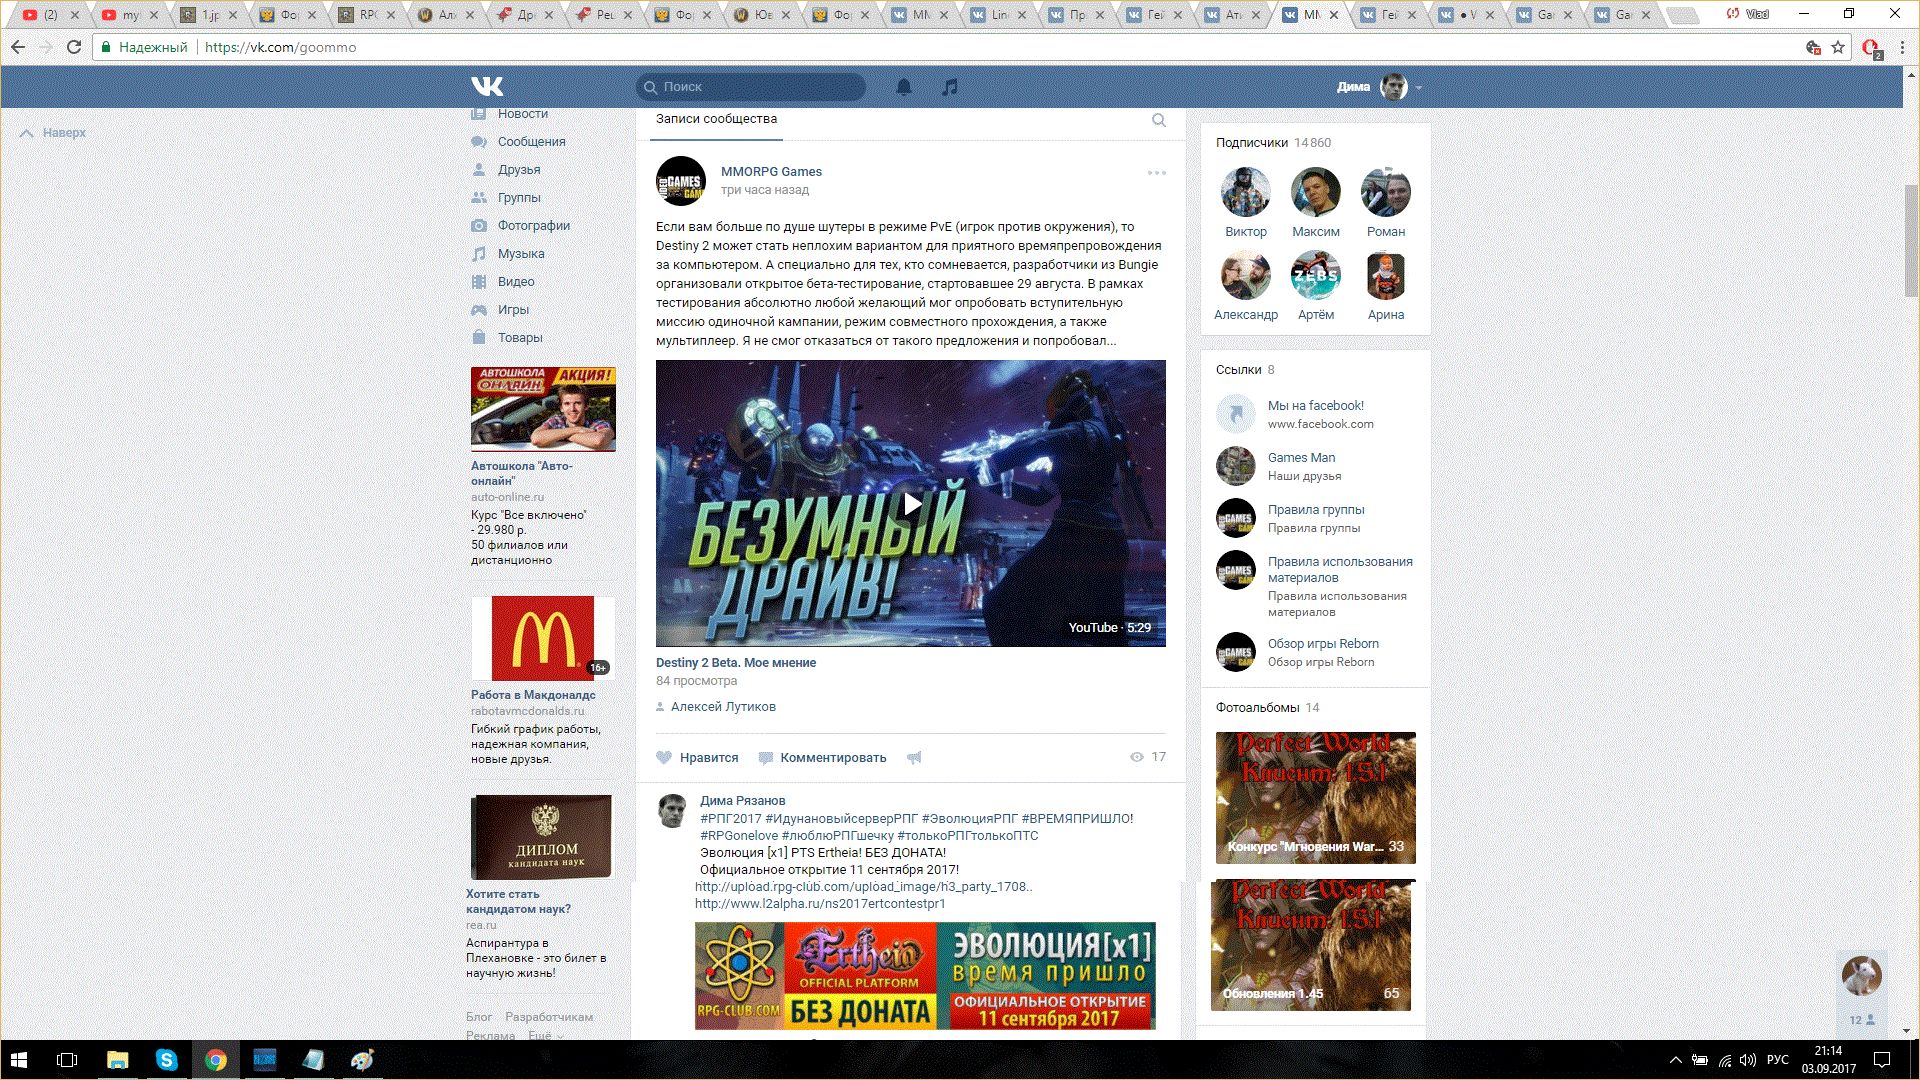
Task: Open the floating chat avatar at bottom right
Action: [1861, 975]
